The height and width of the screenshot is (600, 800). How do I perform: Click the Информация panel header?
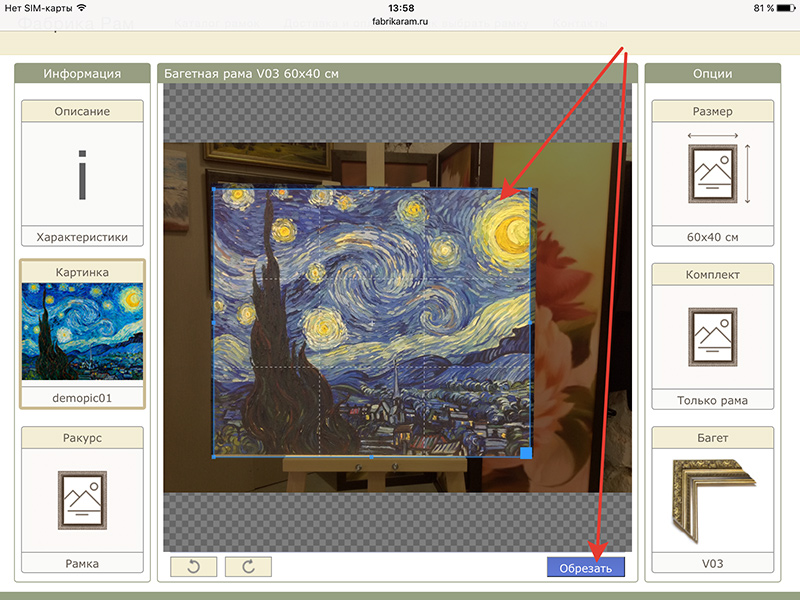[x=82, y=73]
